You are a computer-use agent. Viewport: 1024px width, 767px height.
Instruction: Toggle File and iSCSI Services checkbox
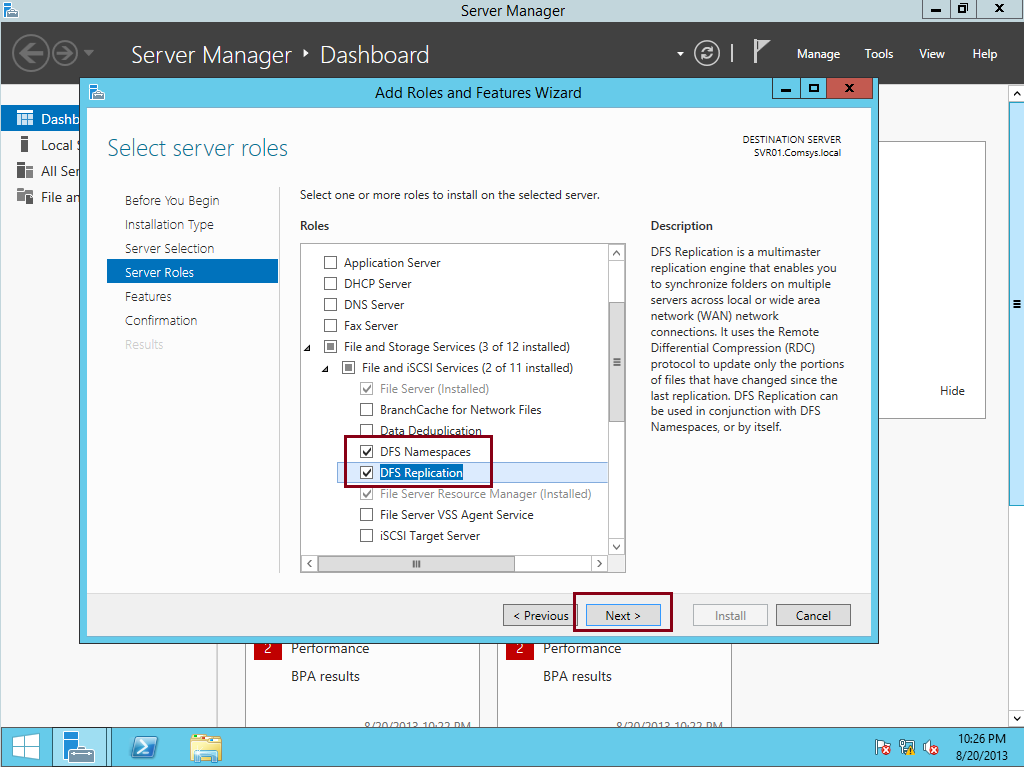click(x=349, y=368)
